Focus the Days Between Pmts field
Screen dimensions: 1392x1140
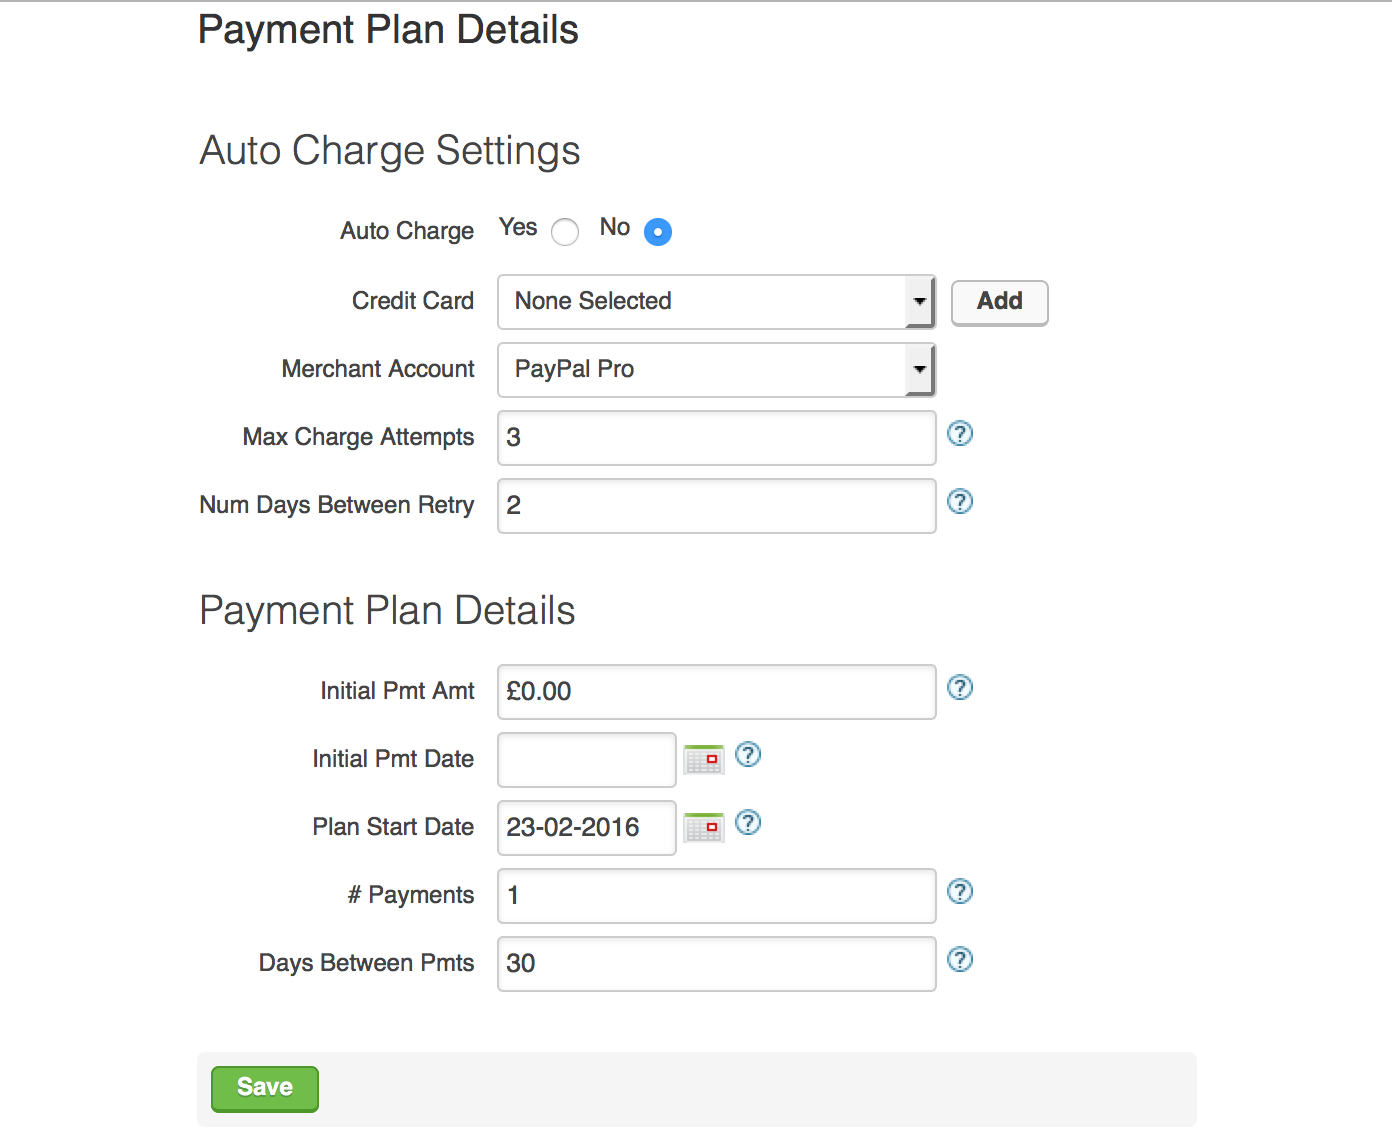pyautogui.click(x=716, y=964)
